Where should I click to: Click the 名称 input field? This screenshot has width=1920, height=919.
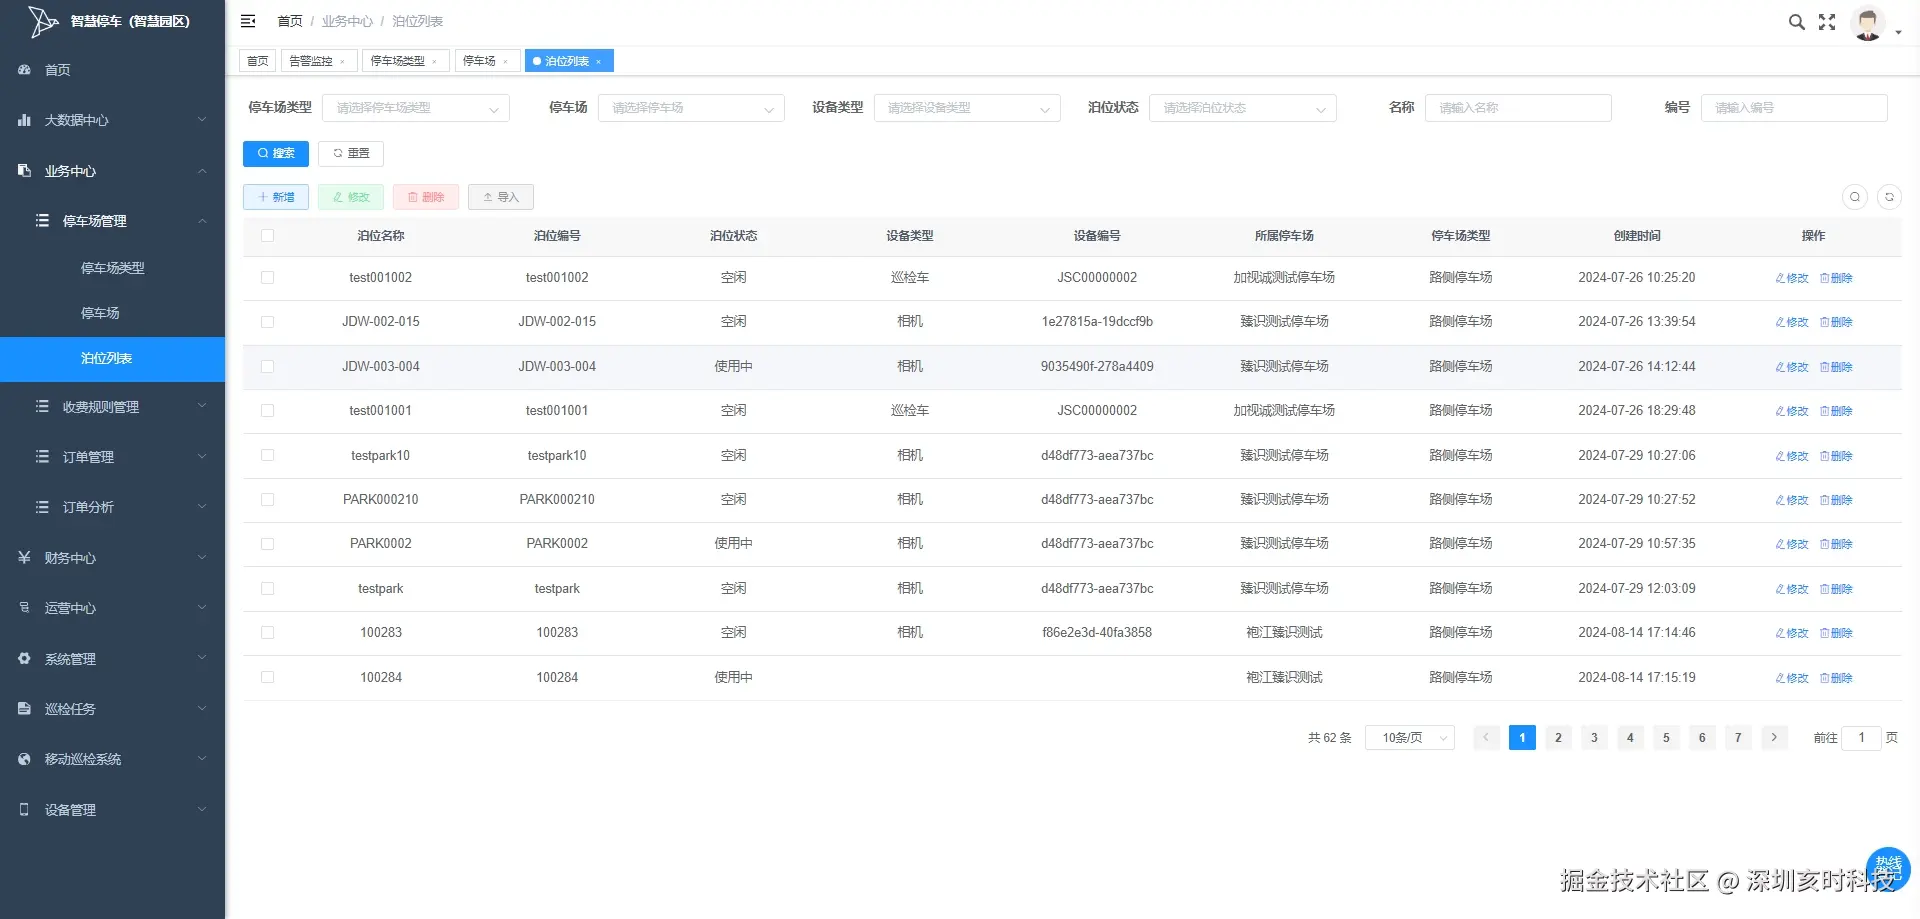click(x=1518, y=108)
